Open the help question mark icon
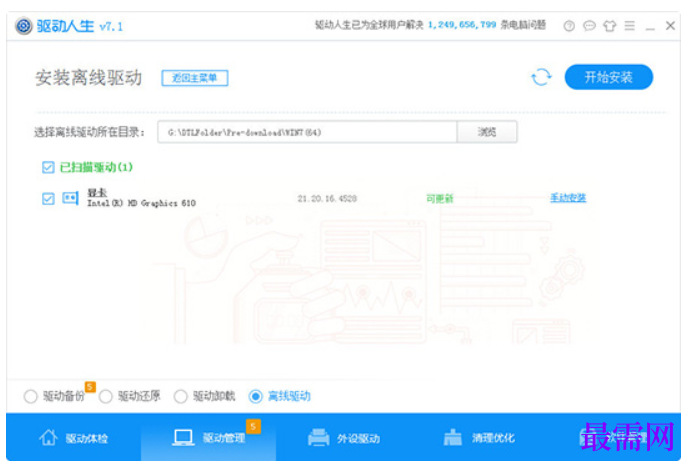The image size is (693, 468). 569,26
